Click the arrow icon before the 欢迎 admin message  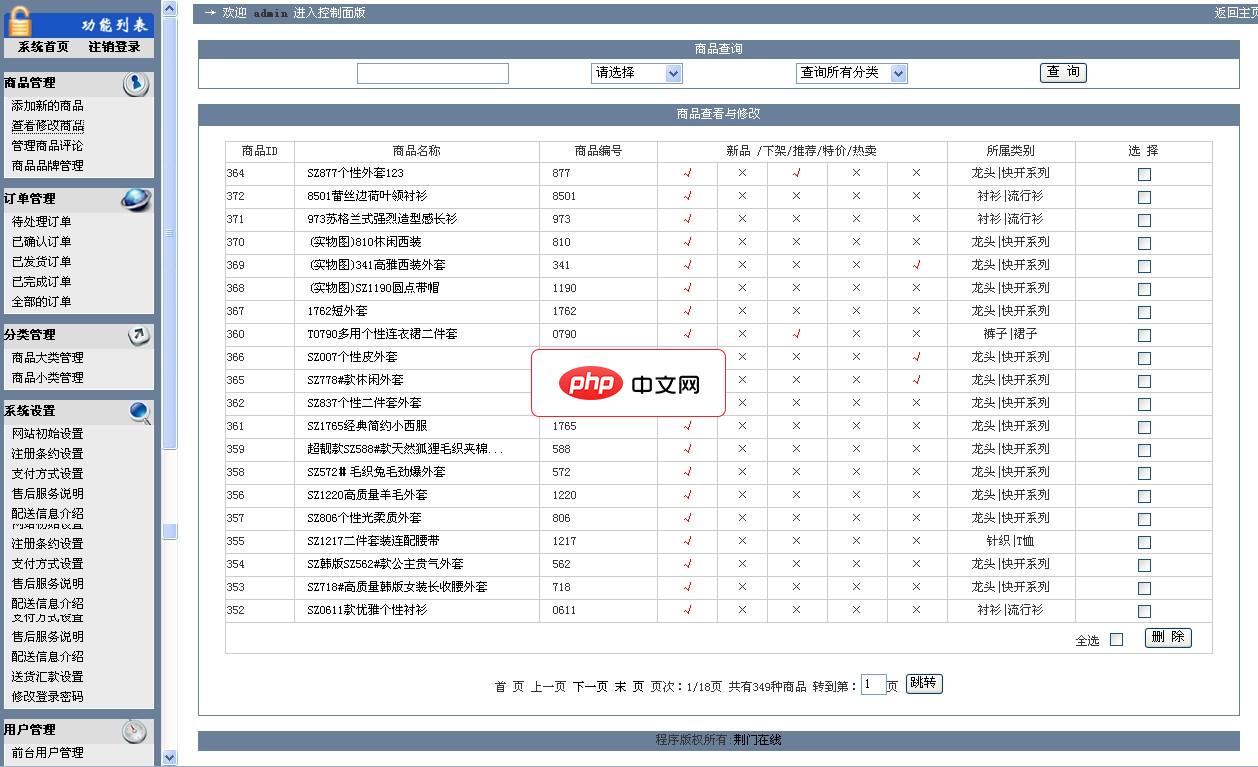click(209, 13)
